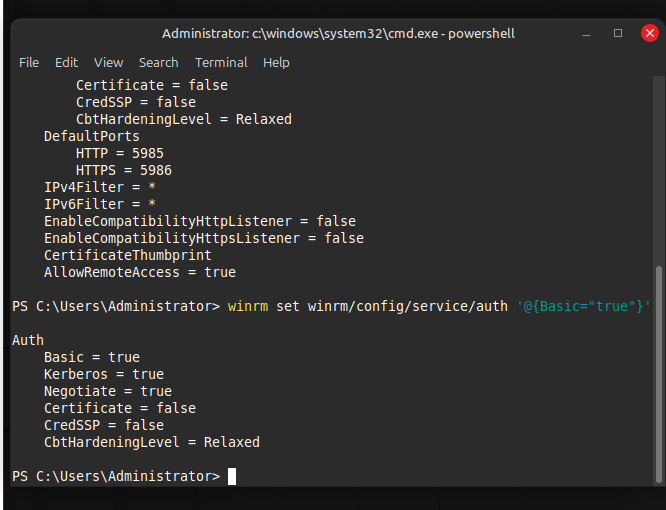Image resolution: width=666 pixels, height=510 pixels.
Task: Open the Terminal menu
Action: tap(221, 62)
